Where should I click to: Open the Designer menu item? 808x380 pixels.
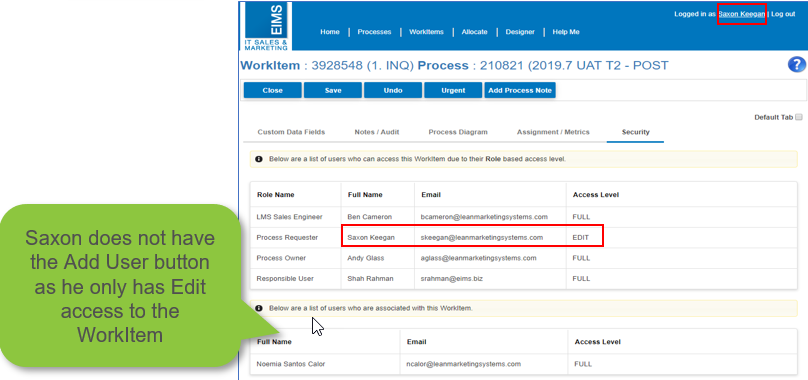[519, 32]
